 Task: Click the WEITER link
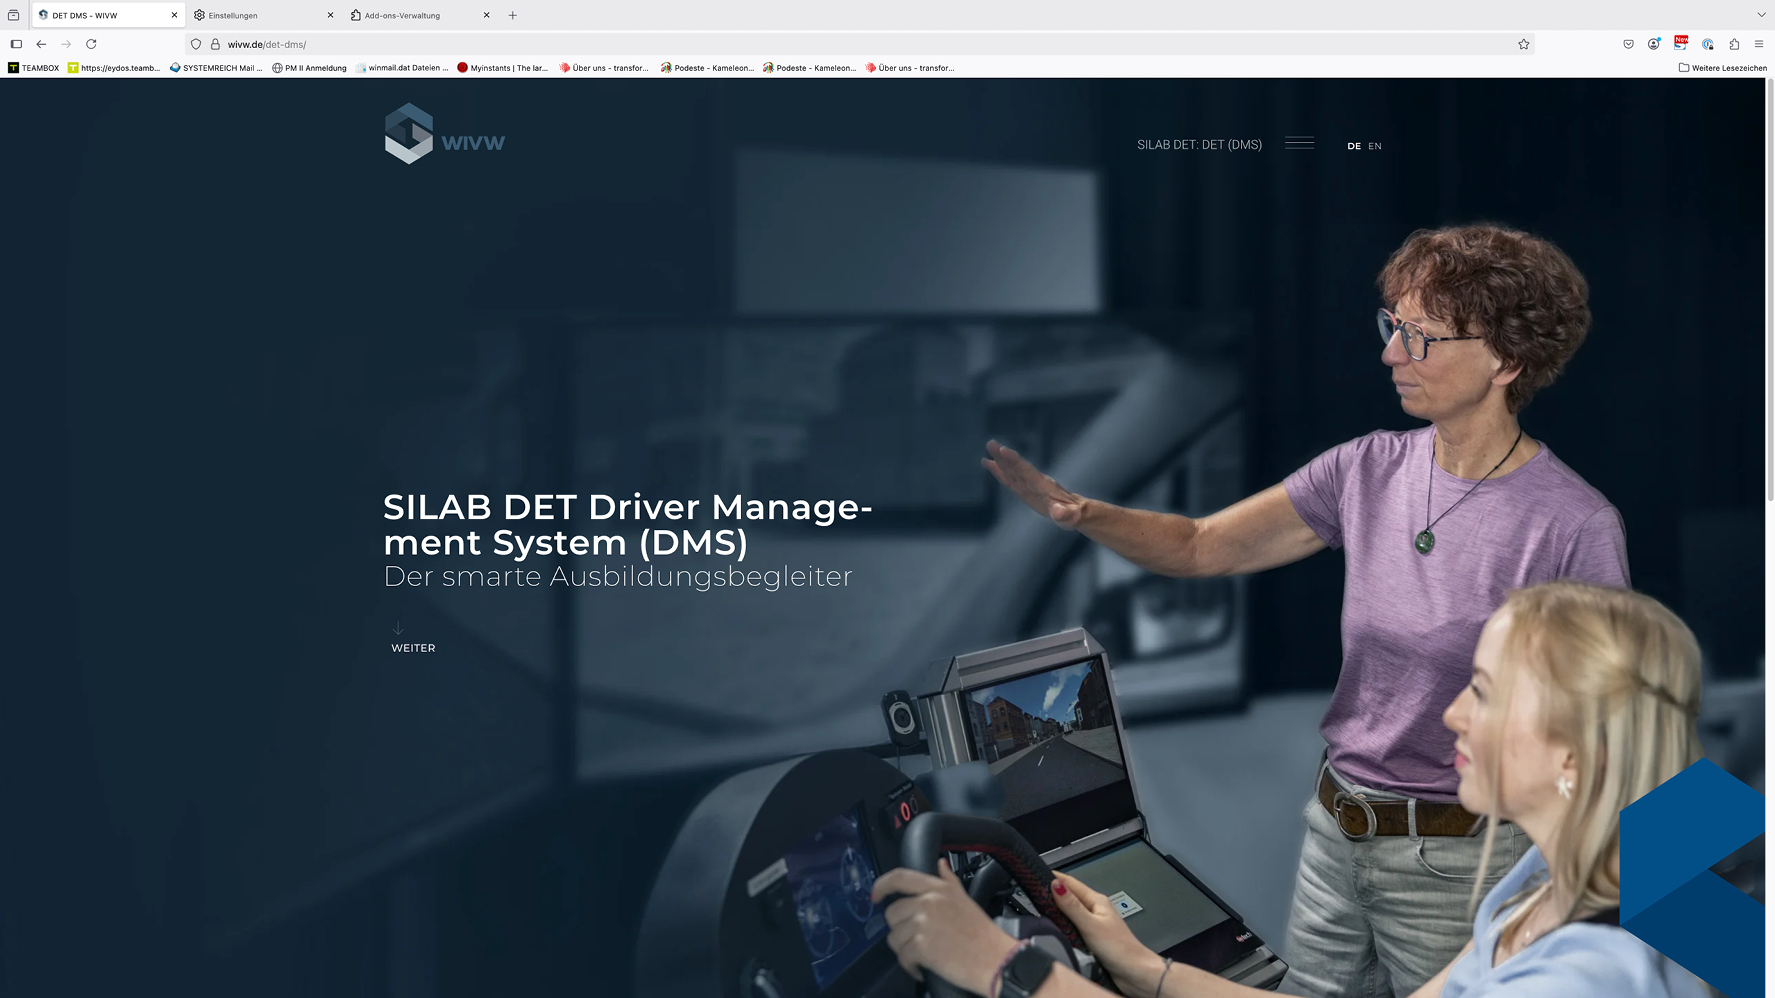click(x=413, y=648)
